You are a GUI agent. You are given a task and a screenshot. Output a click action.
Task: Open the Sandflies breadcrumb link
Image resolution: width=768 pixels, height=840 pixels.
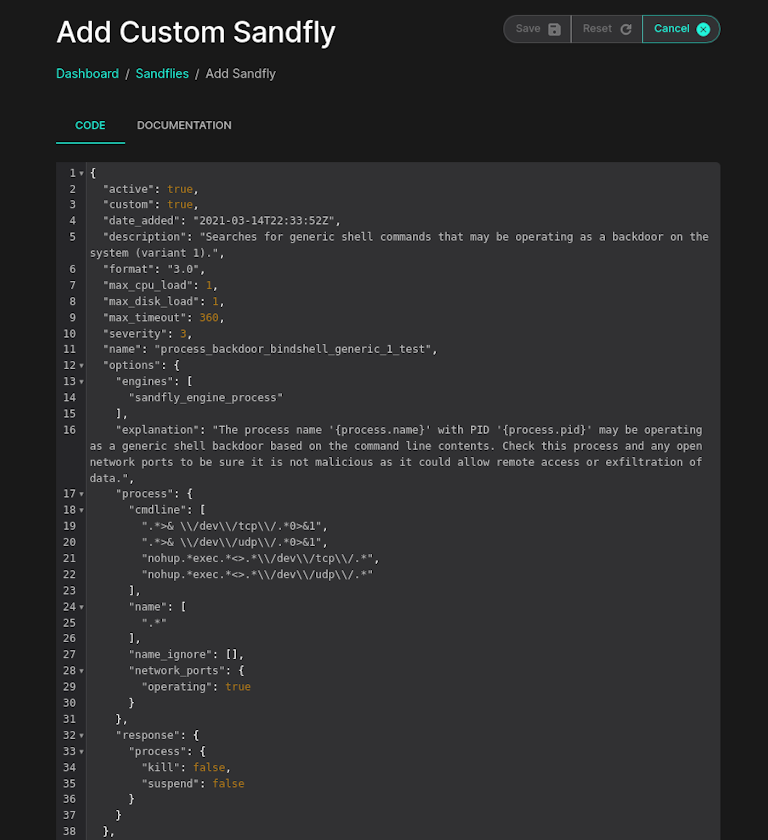click(x=162, y=74)
